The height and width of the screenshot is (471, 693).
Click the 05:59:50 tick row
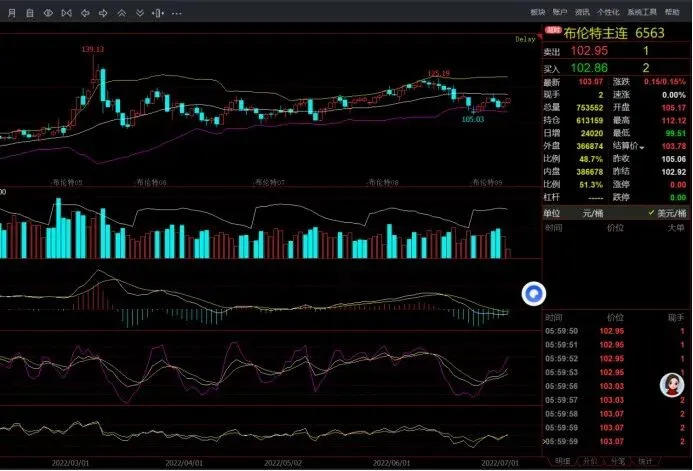(x=615, y=331)
